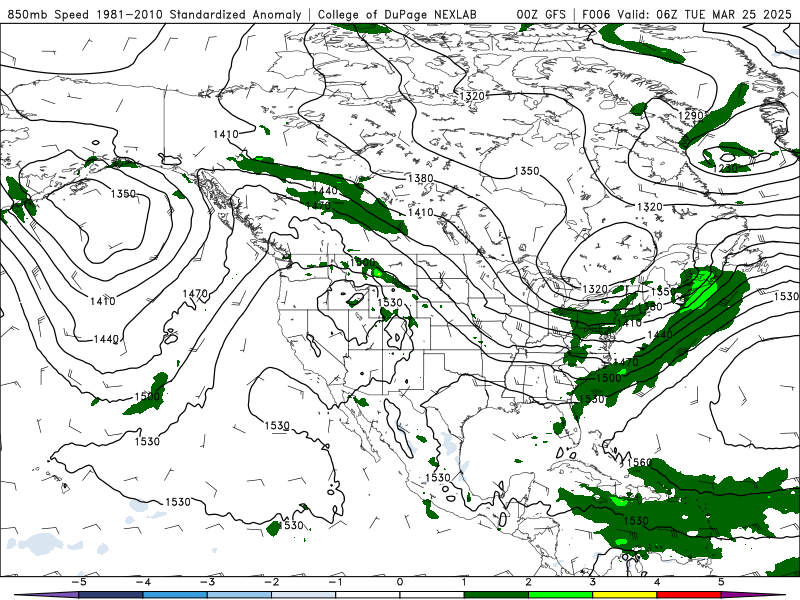800x600 pixels.
Task: Click the 'F006 Valid: 06Z TUE MAR 25 2025' text
Action: (687, 14)
